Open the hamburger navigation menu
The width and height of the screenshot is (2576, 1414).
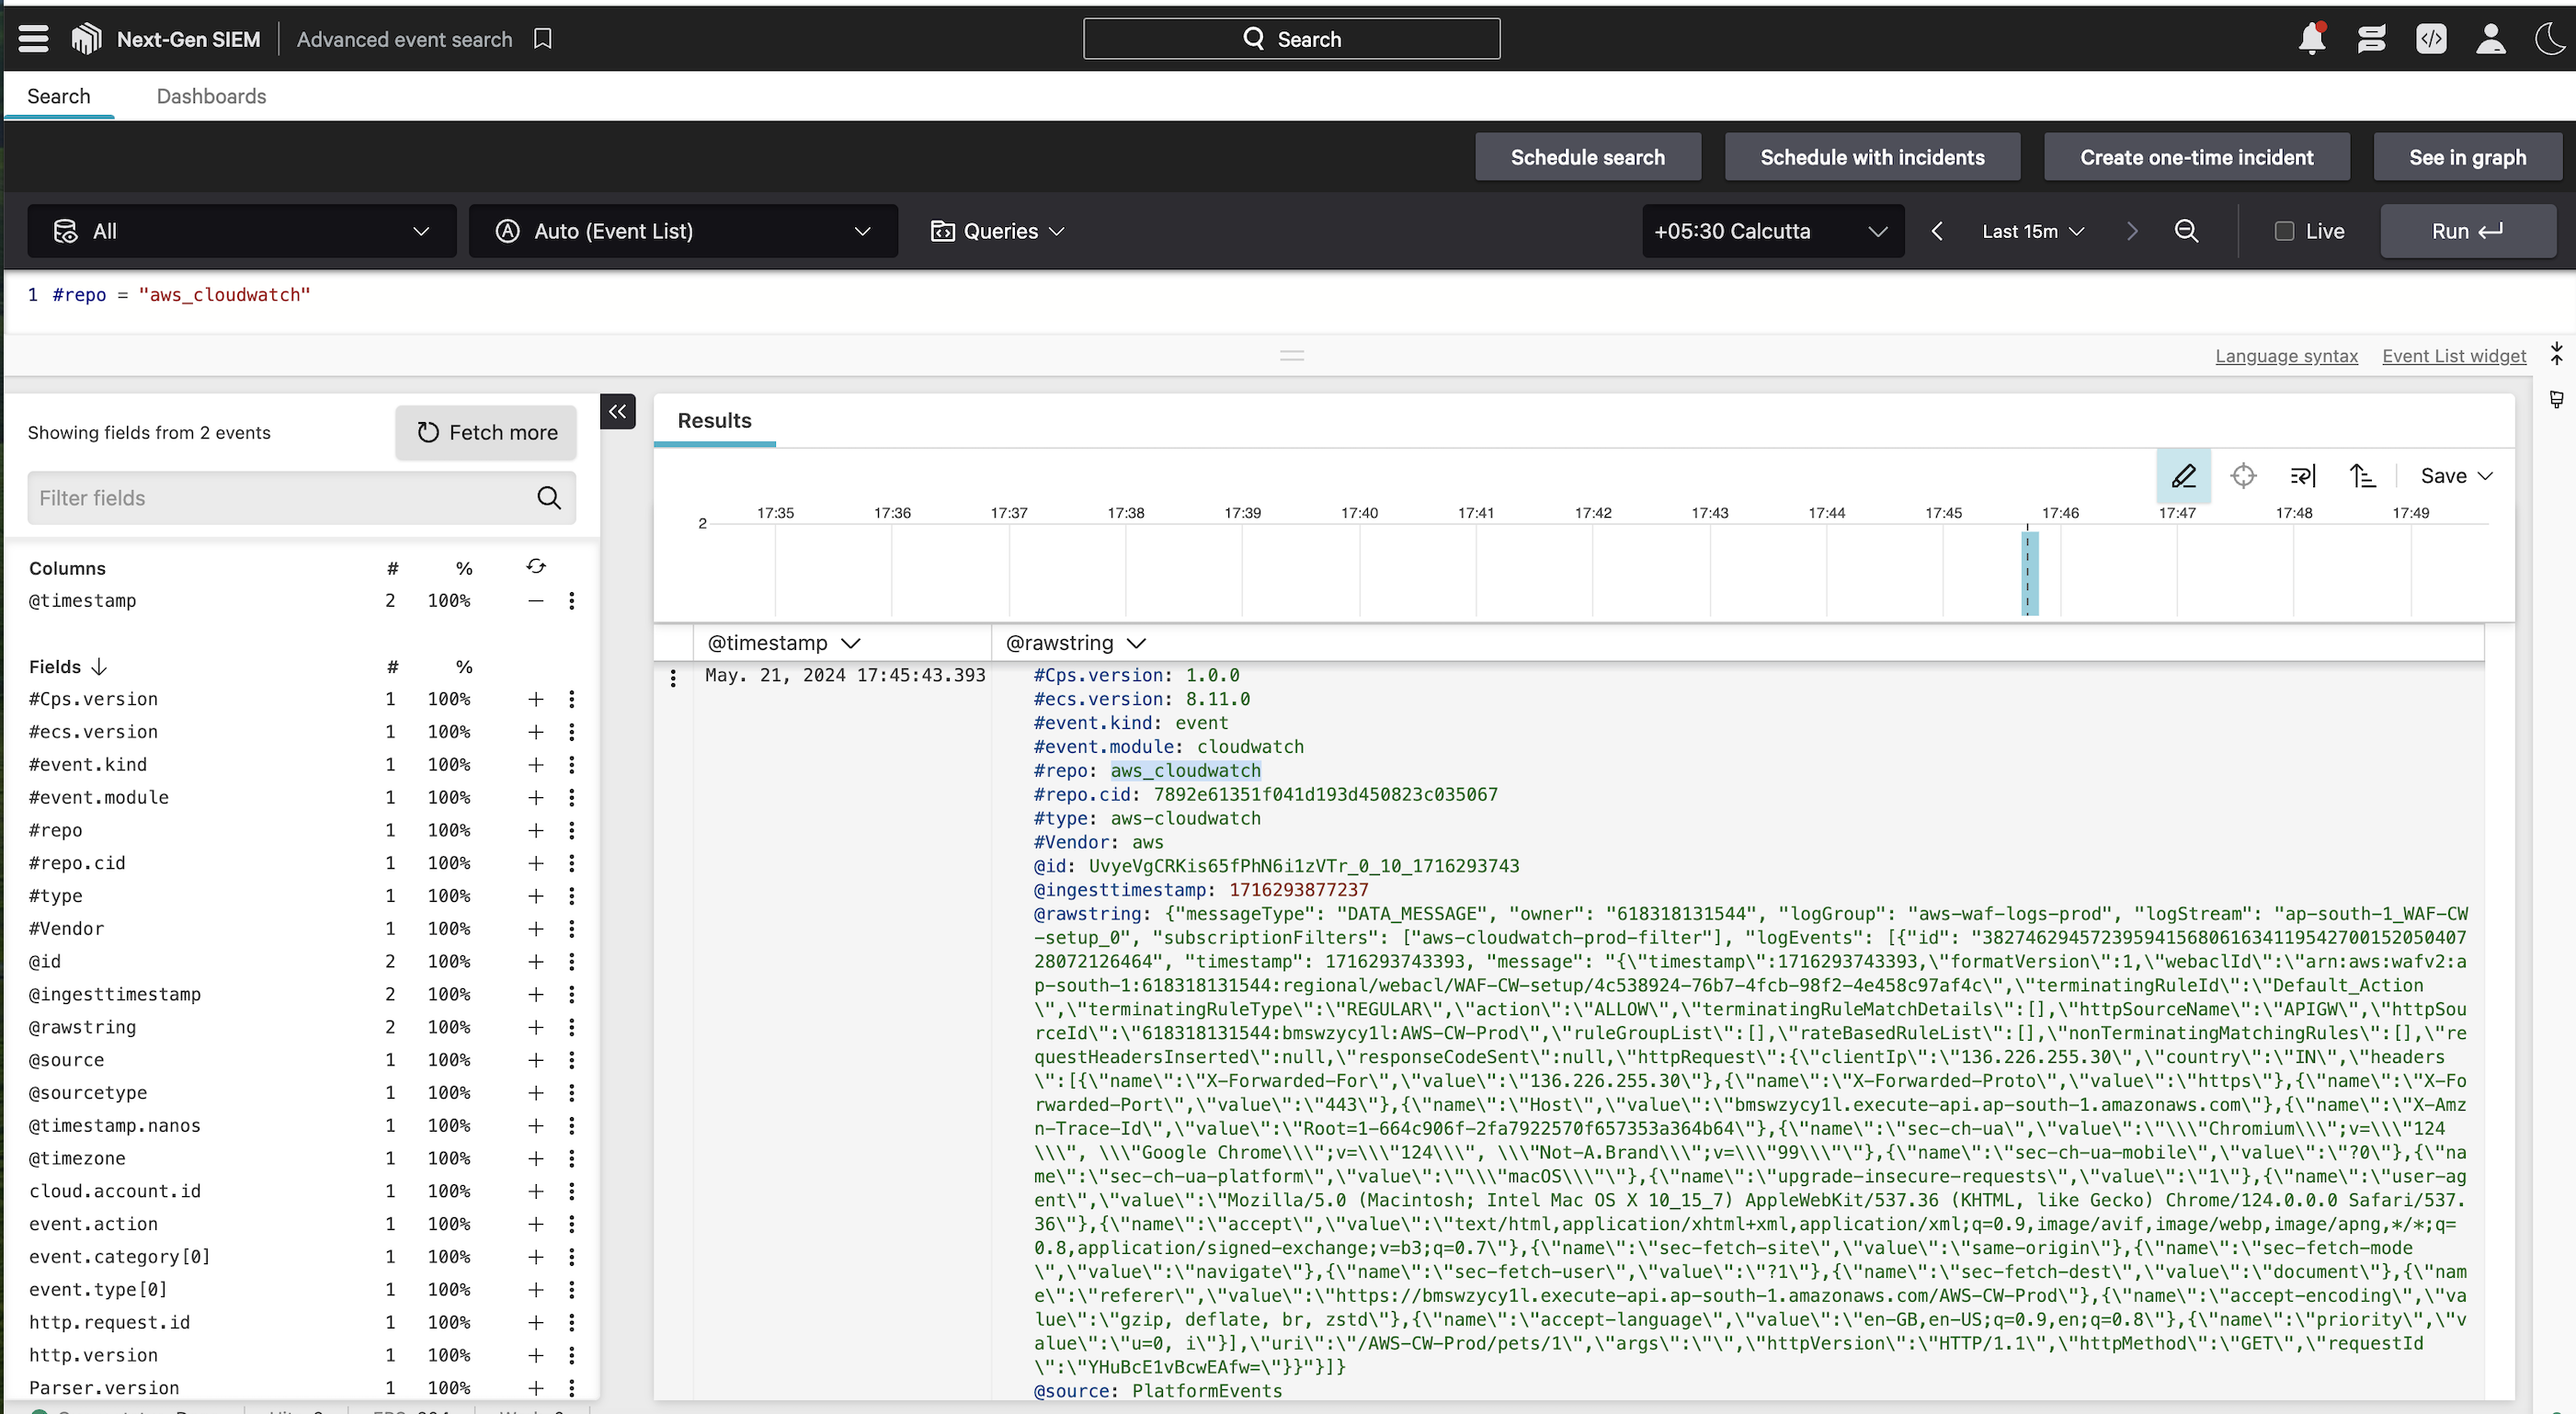(33, 39)
